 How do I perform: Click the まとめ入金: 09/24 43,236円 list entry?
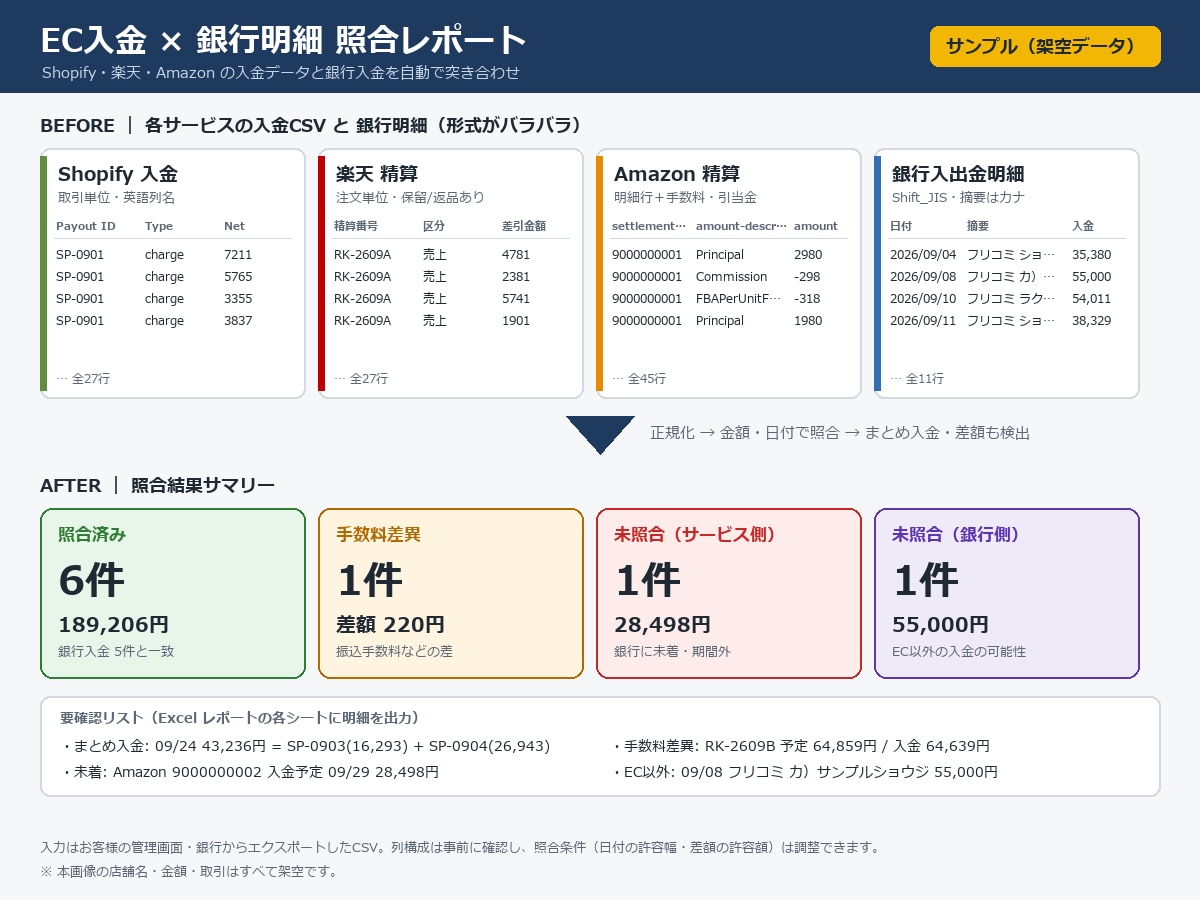pyautogui.click(x=305, y=746)
